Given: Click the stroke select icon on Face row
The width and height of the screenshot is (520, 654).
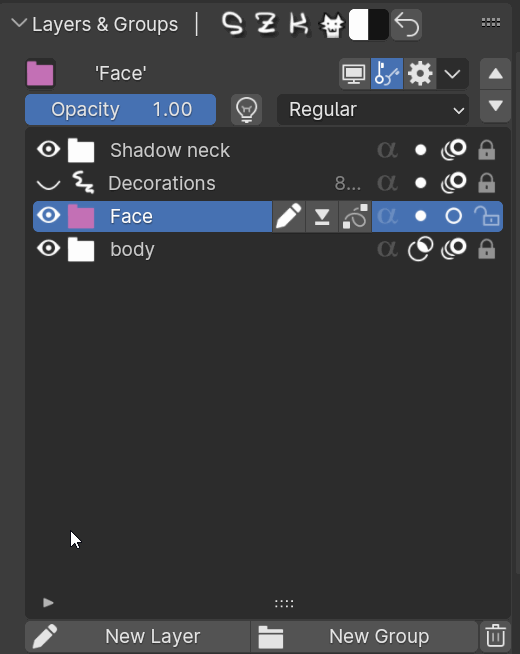Looking at the screenshot, I should (x=355, y=216).
